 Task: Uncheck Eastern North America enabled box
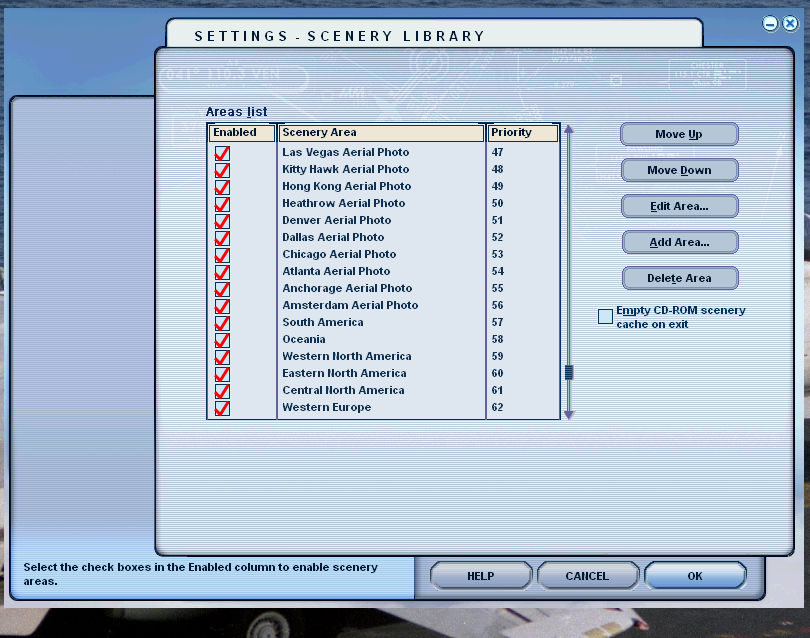coord(222,375)
